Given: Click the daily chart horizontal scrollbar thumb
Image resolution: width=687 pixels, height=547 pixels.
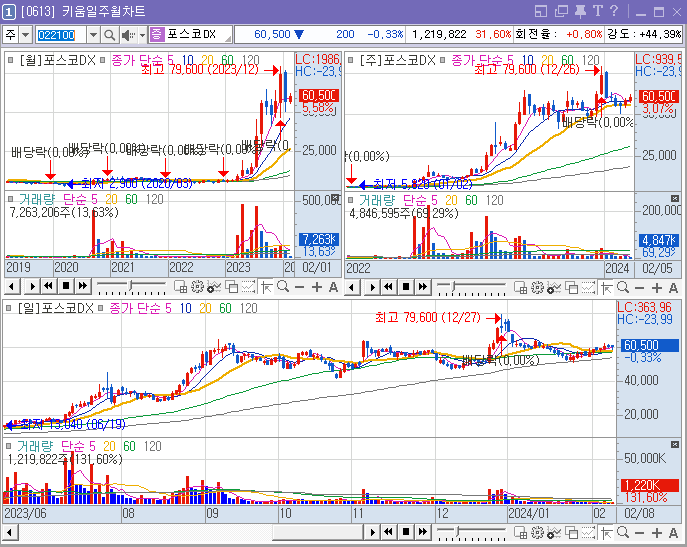Looking at the screenshot, I should [318, 533].
